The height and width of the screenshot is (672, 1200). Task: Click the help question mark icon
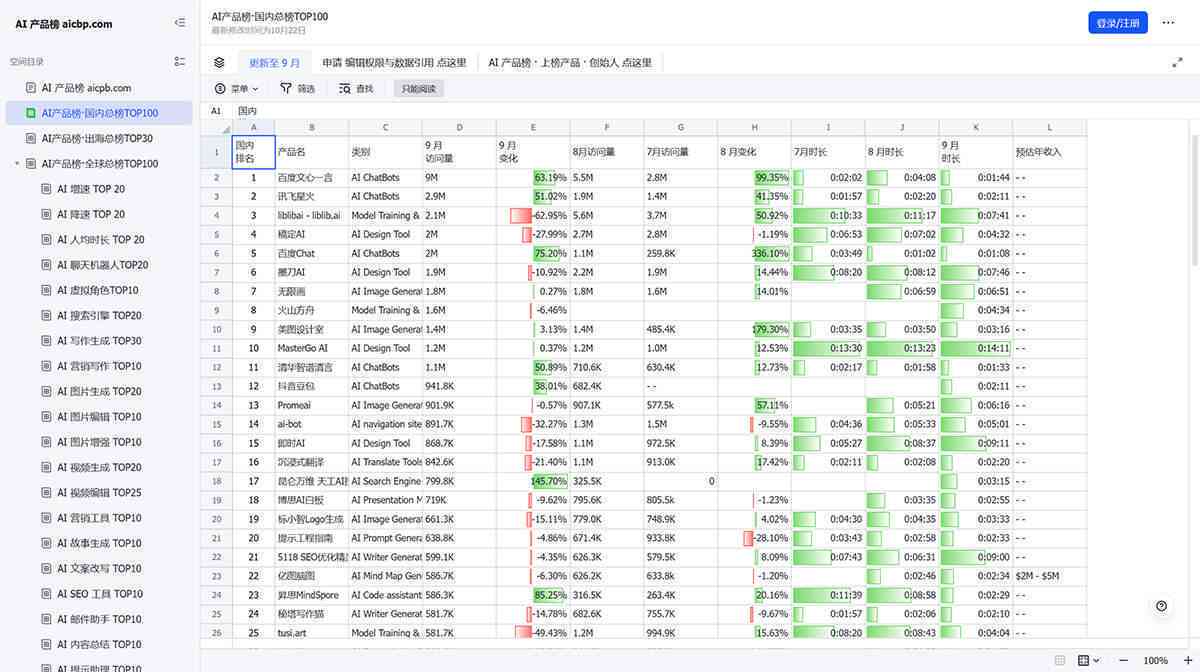1161,606
